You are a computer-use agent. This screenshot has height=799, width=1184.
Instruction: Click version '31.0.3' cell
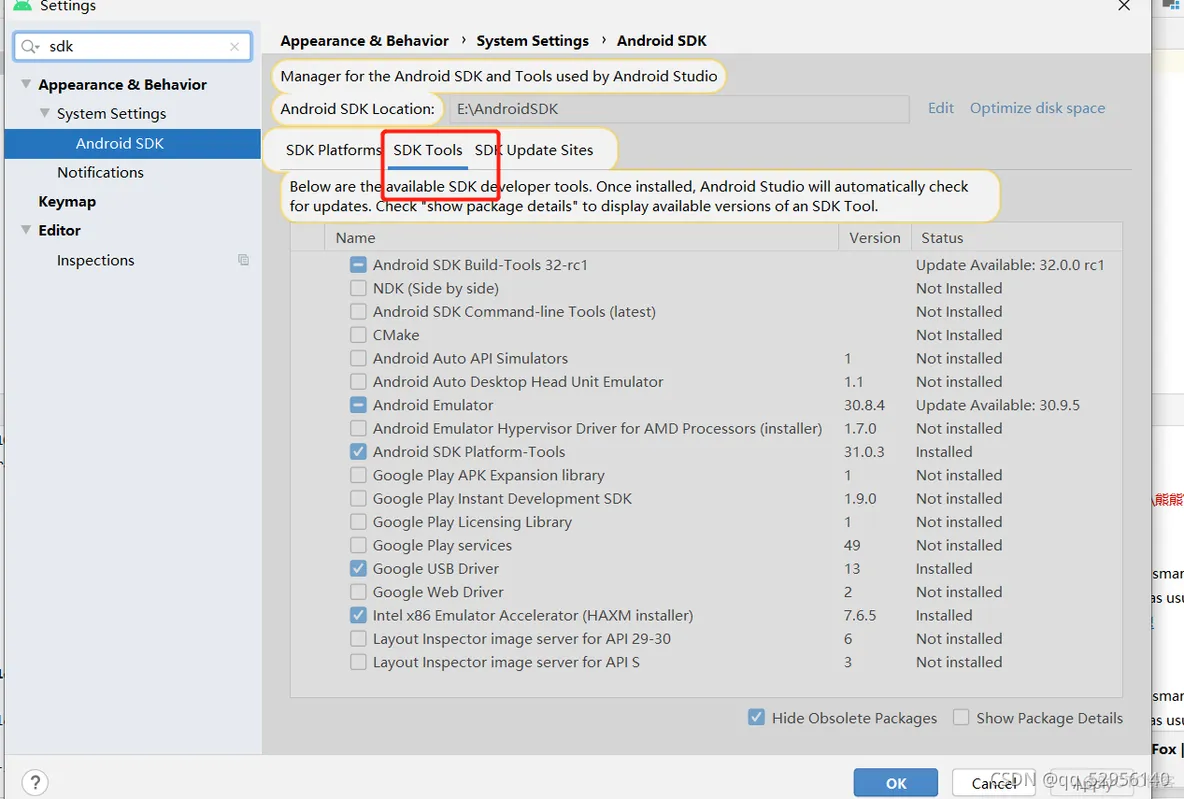864,452
